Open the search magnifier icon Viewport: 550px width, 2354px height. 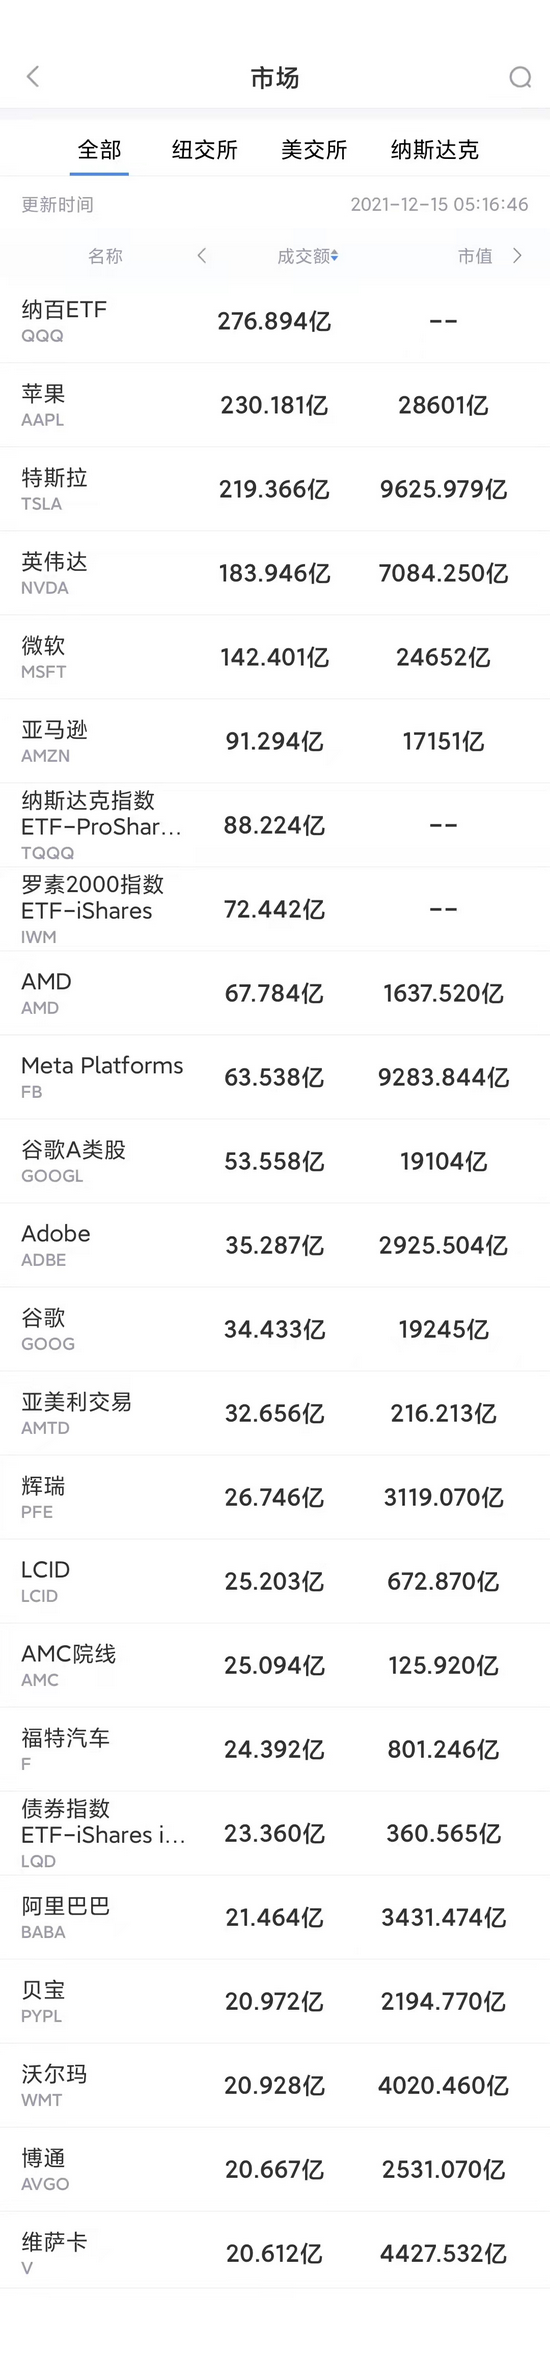point(520,77)
